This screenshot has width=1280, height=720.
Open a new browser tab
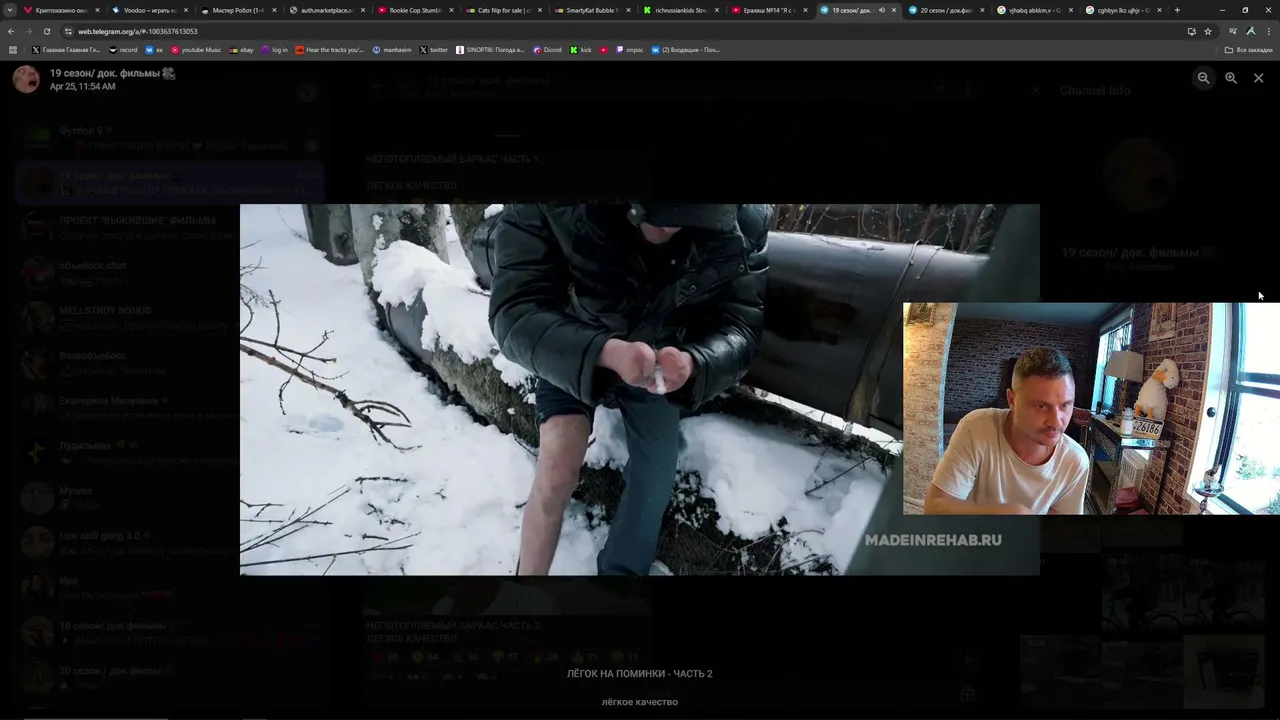click(1177, 10)
